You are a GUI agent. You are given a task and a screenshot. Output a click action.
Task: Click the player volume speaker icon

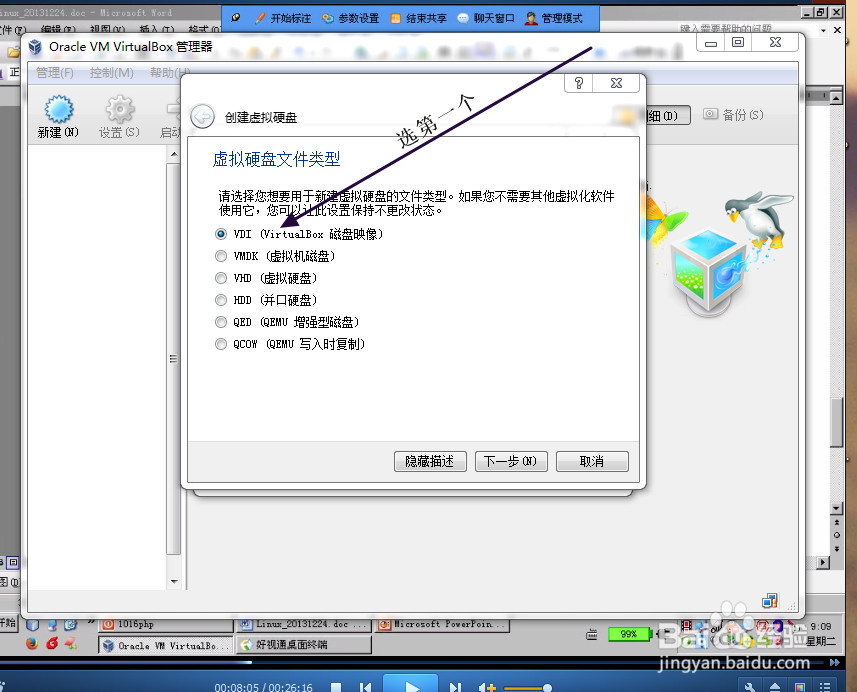[486, 687]
